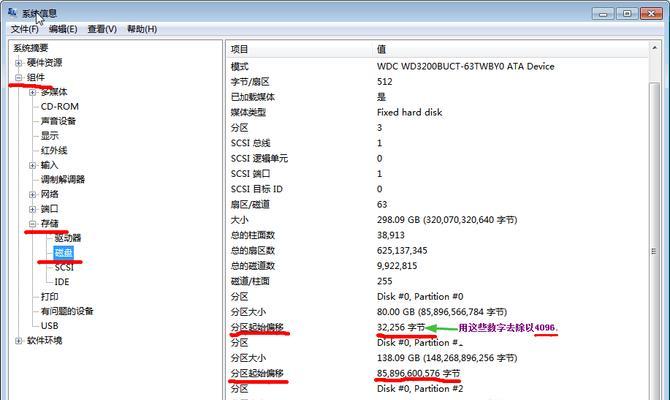Screen dimensions: 670x400
Task: Select the 红外线 tree item
Action: (x=54, y=150)
